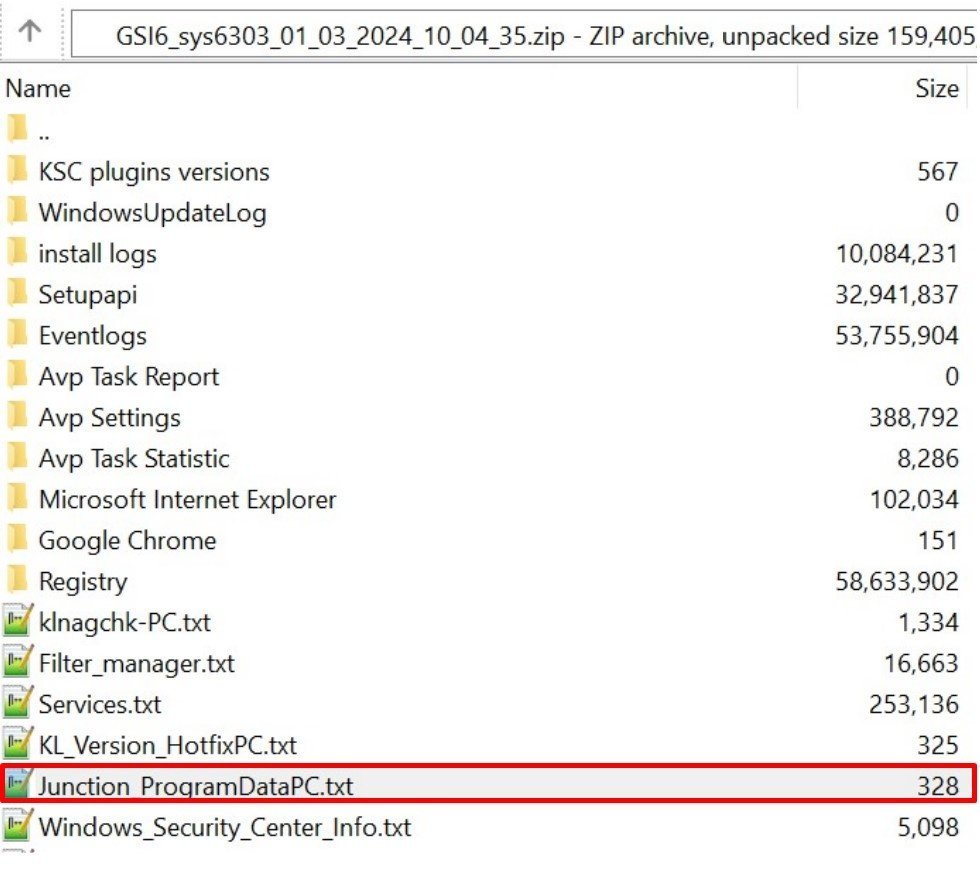Viewport: 980px width, 895px height.
Task: Click the size value 567
Action: (938, 172)
